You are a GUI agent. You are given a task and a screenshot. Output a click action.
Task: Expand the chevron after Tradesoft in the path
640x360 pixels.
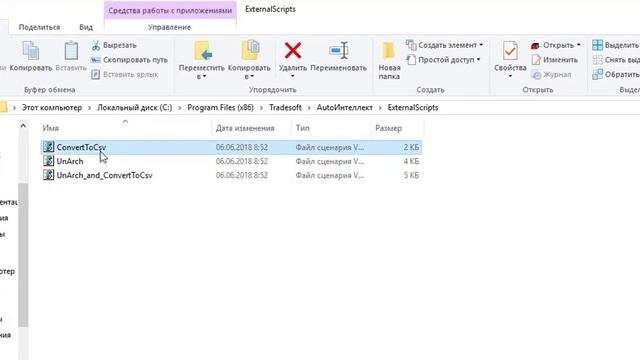click(309, 108)
